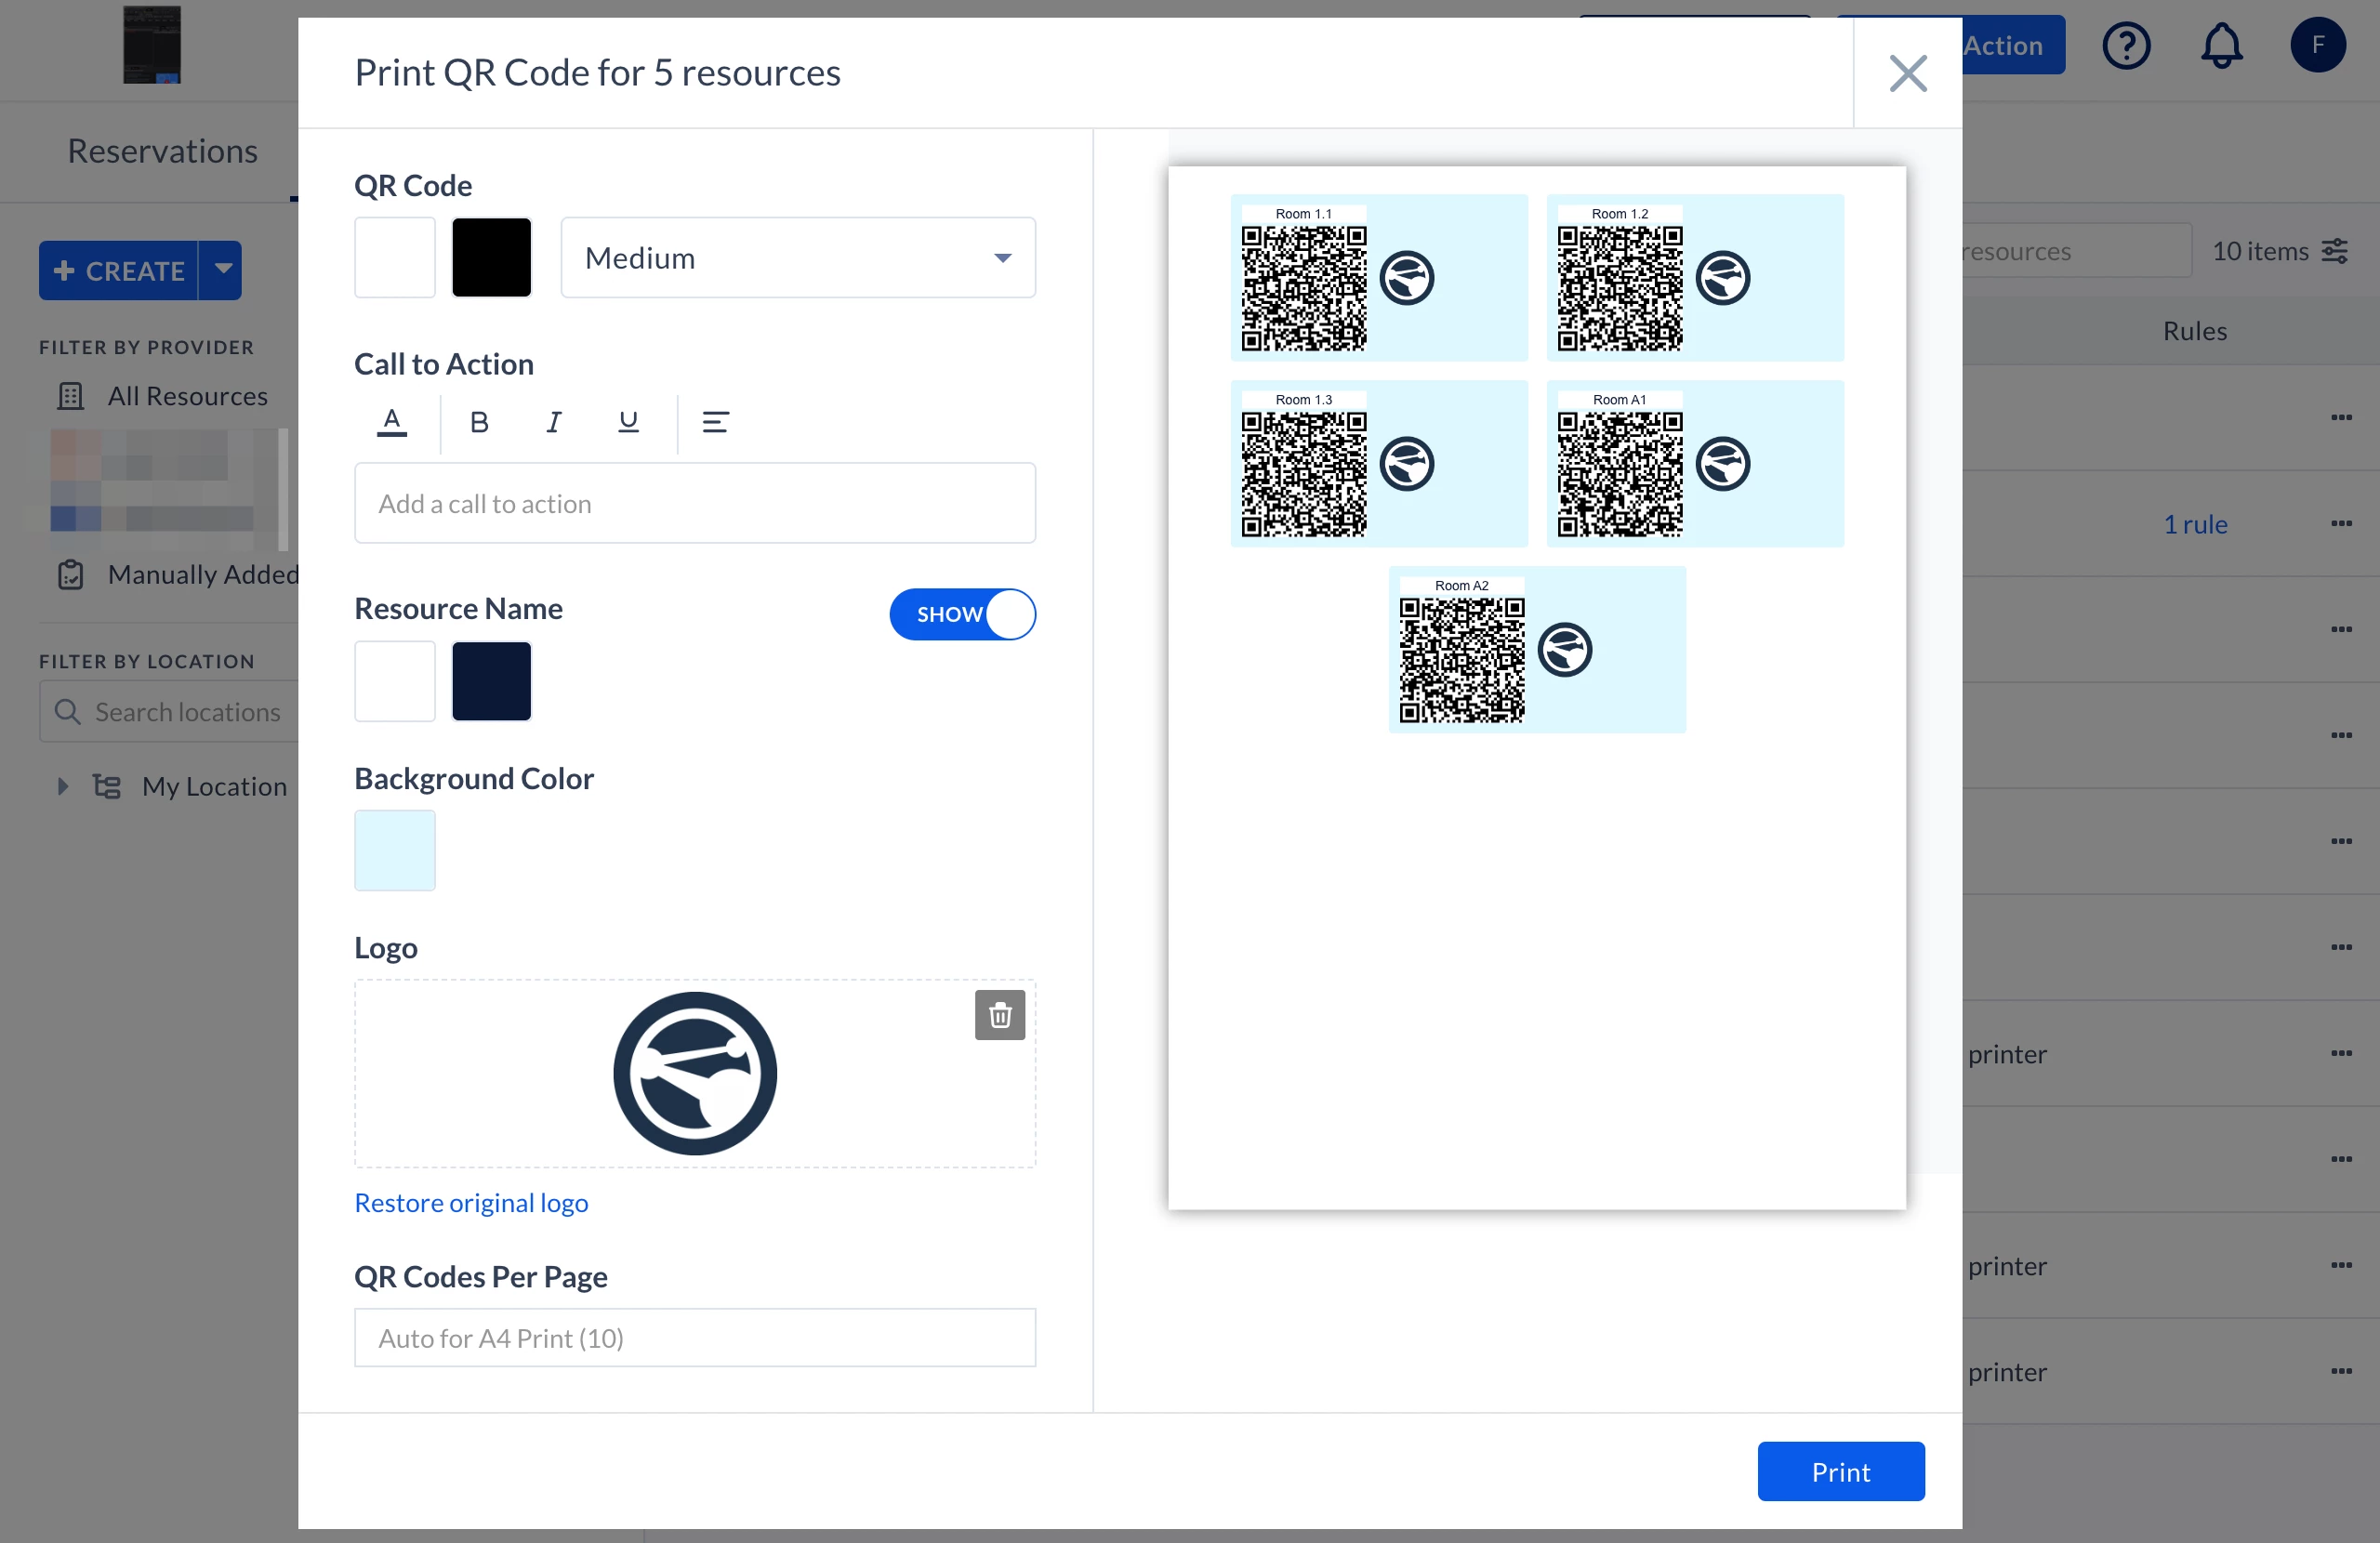The height and width of the screenshot is (1543, 2380).
Task: Open the CREATE button dropdown arrow
Action: [x=222, y=270]
